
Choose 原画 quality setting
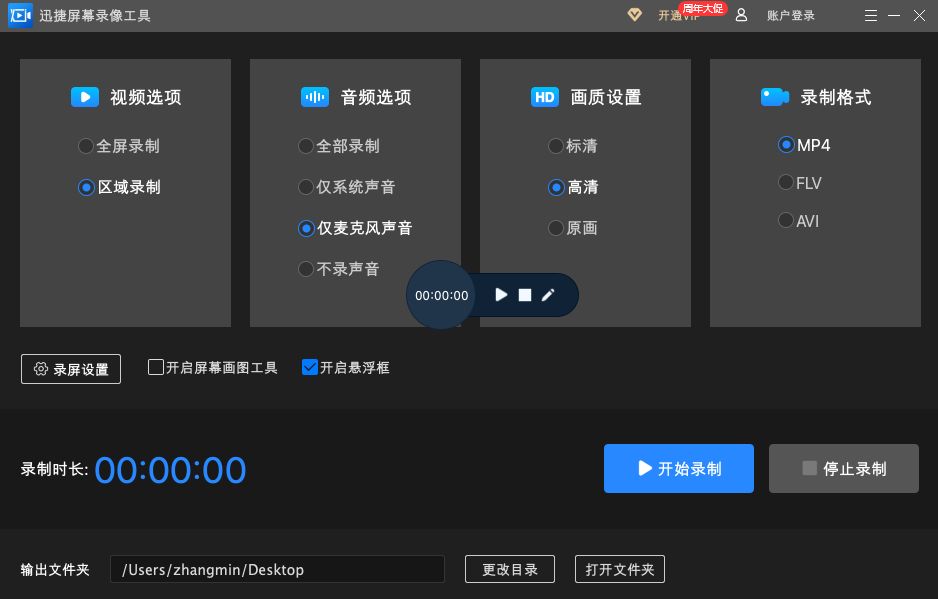point(556,228)
